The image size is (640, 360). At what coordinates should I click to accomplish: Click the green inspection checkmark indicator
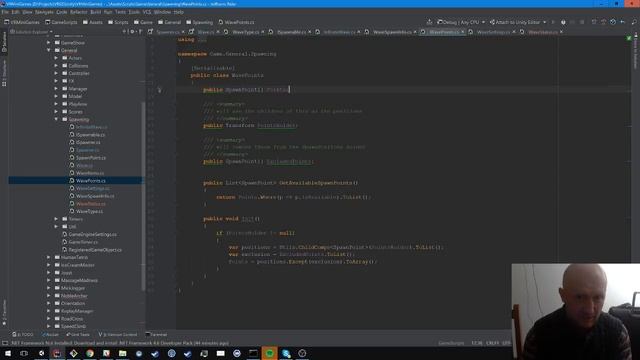click(629, 38)
